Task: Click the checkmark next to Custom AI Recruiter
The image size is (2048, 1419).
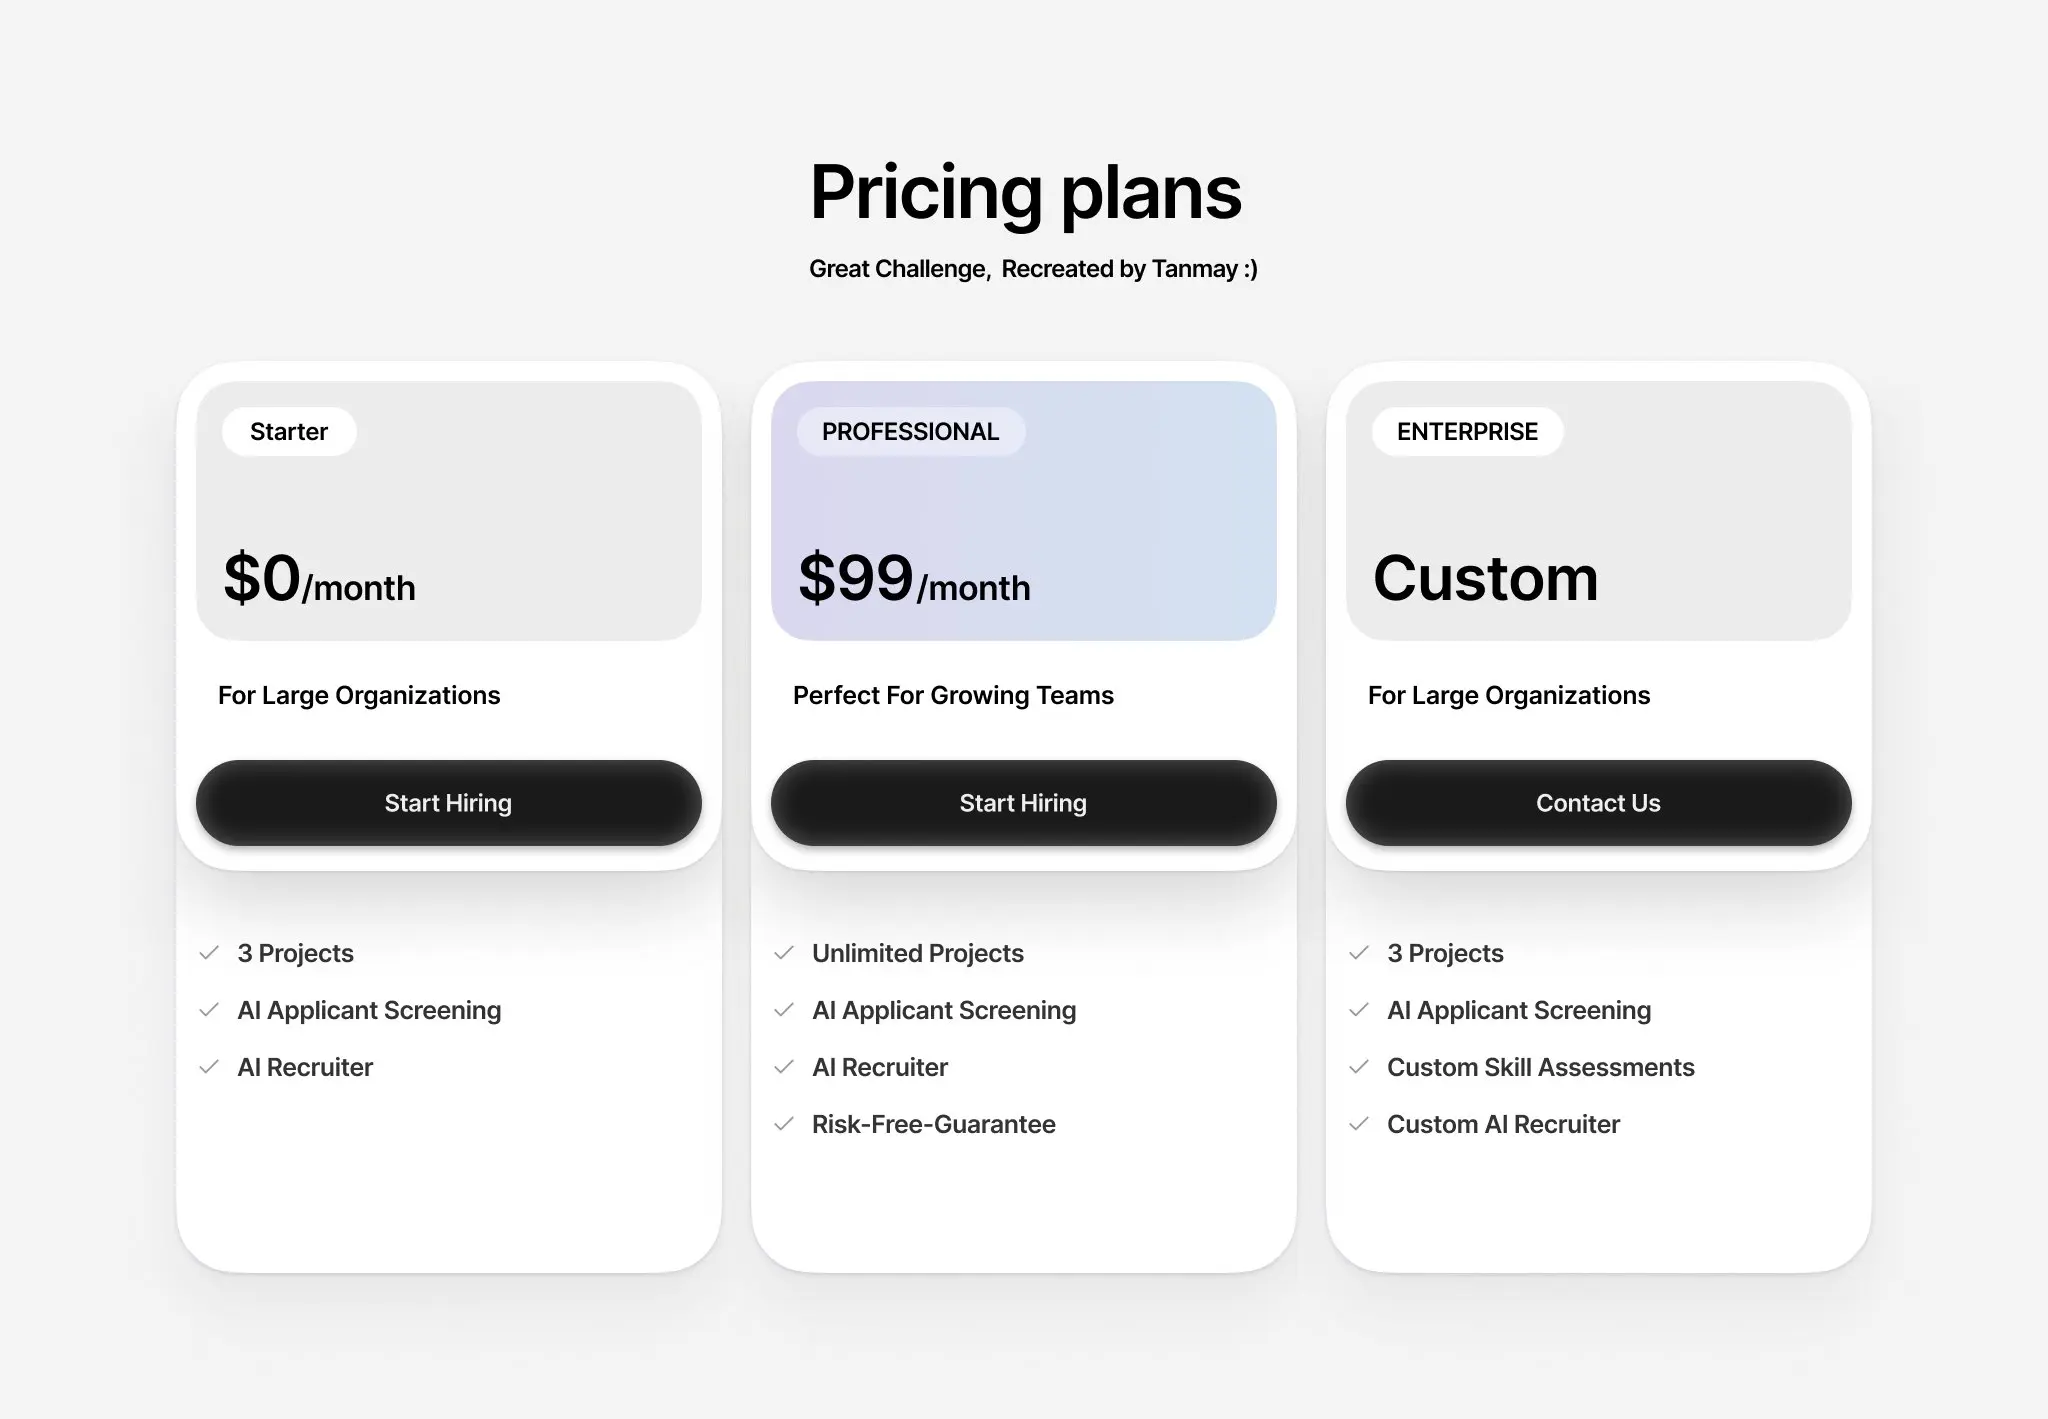Action: (x=1360, y=1124)
